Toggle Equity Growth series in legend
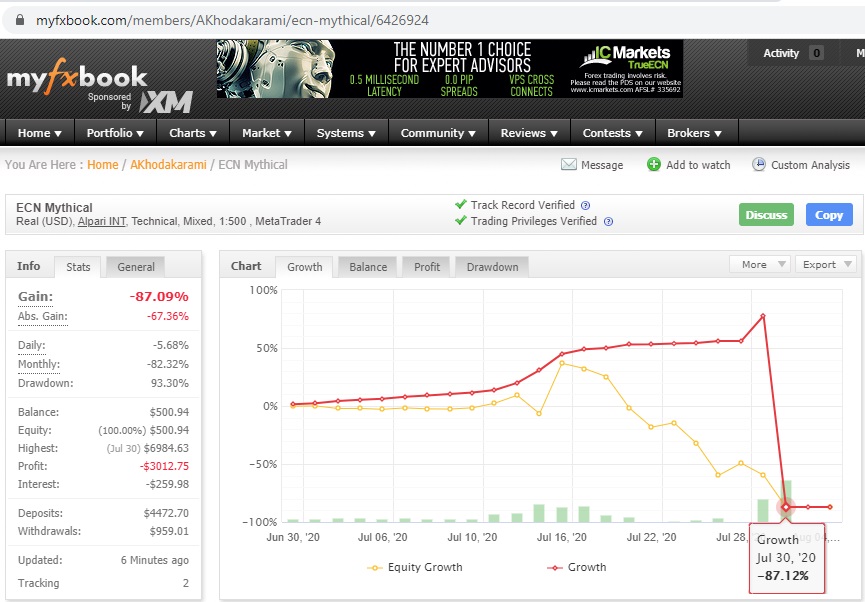 coord(415,567)
